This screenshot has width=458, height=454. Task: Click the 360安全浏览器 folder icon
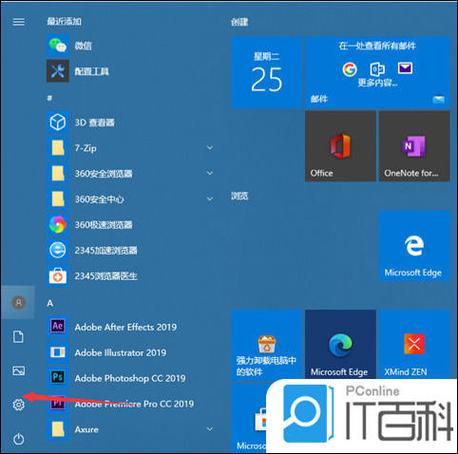58,173
